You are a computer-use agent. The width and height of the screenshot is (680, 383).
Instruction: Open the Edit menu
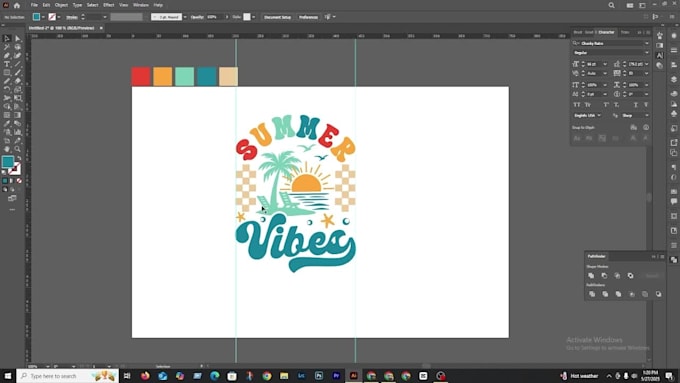point(46,5)
